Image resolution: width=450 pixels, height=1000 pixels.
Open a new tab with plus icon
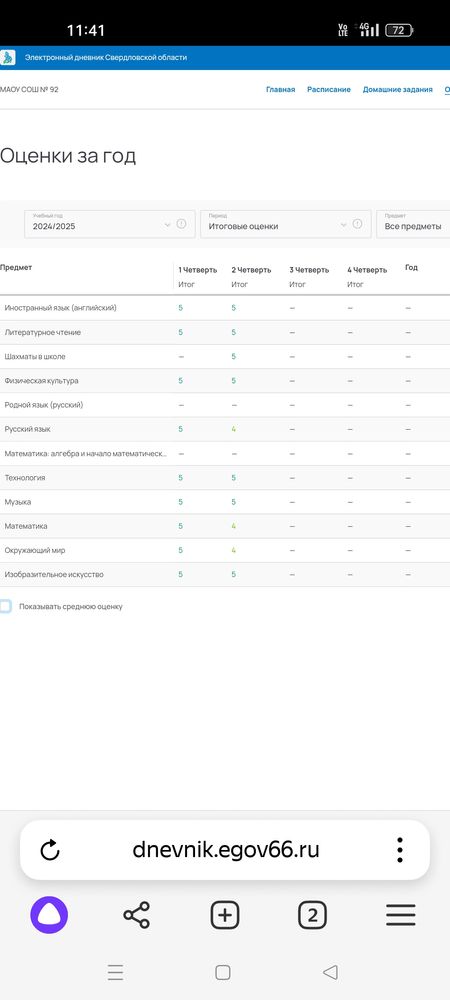pos(224,915)
